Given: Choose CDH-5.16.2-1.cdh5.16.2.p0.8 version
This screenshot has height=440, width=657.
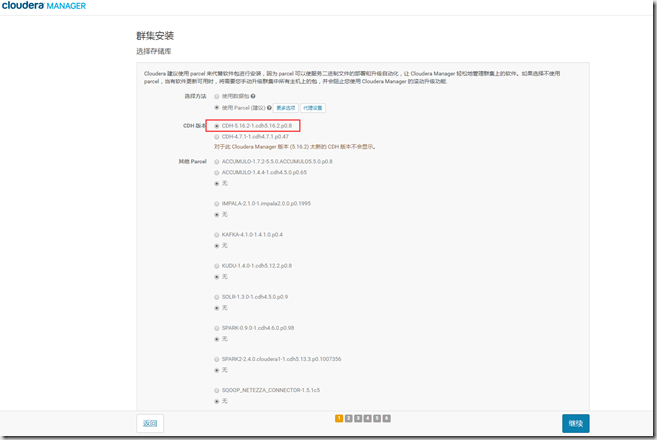Looking at the screenshot, I should click(x=217, y=126).
